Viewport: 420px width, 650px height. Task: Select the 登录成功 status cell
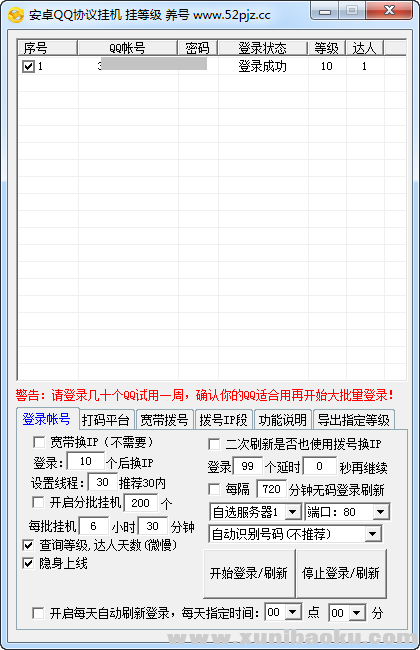(x=262, y=66)
